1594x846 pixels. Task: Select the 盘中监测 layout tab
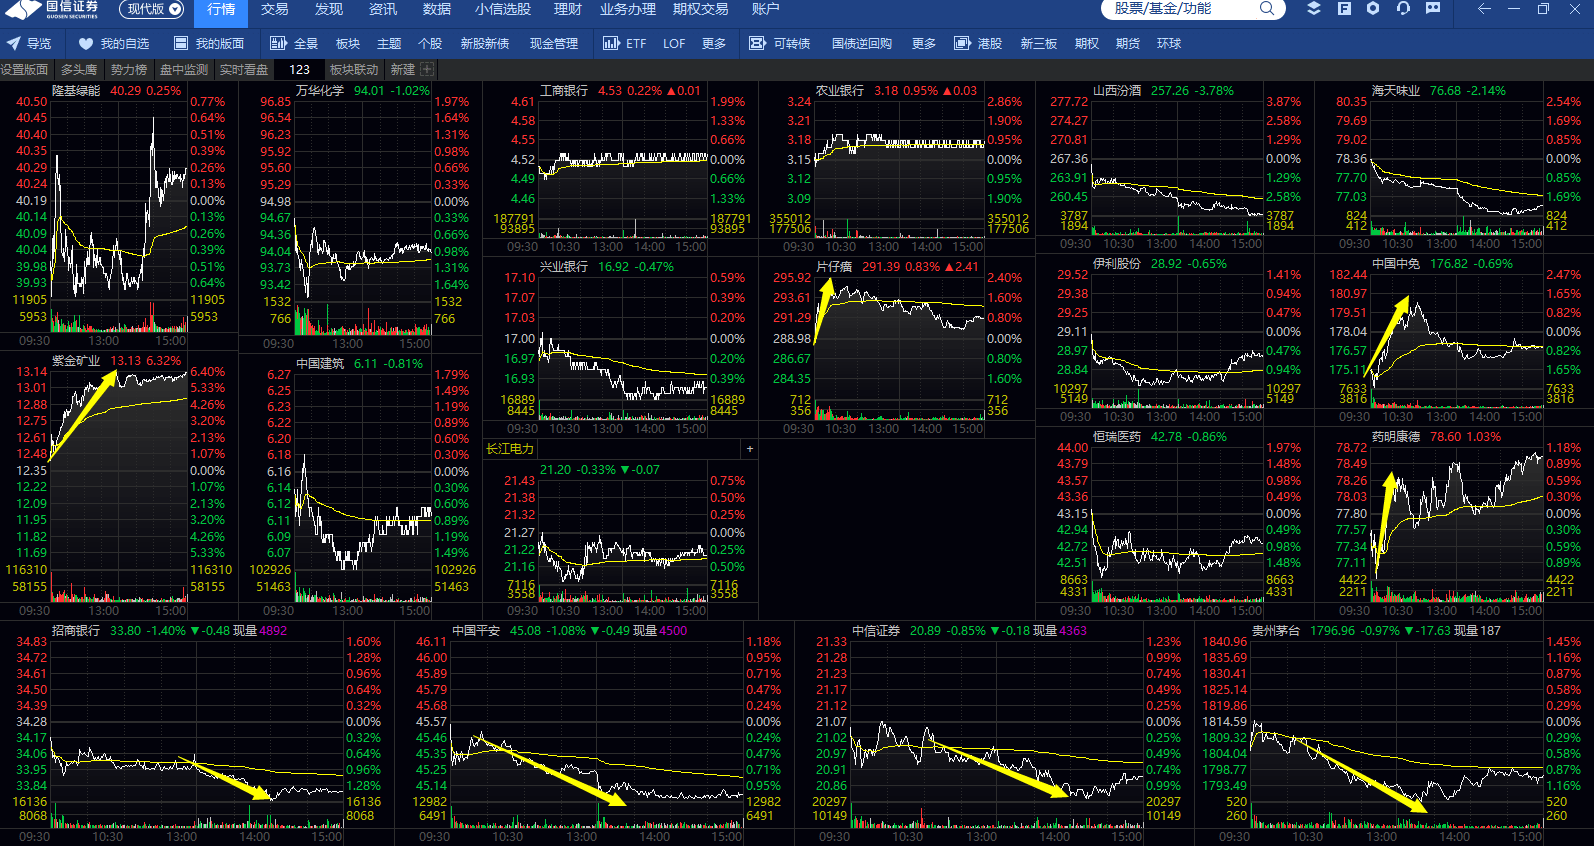click(184, 70)
